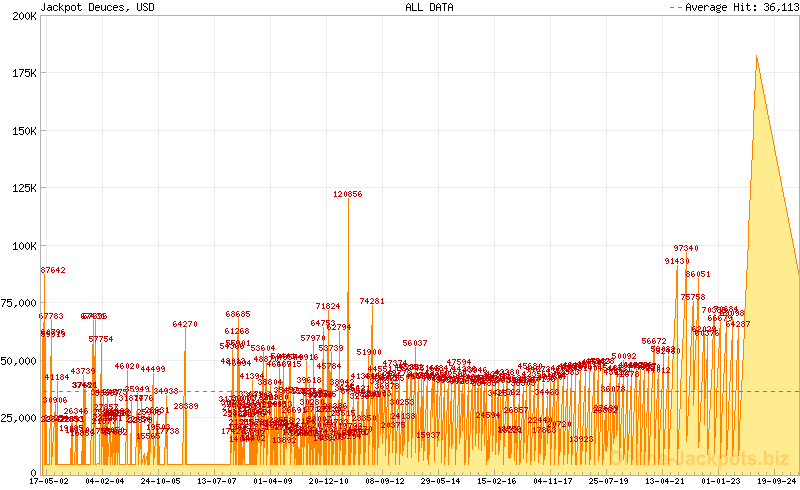Click the 25K y-axis label
The height and width of the screenshot is (490, 800).
click(24, 418)
